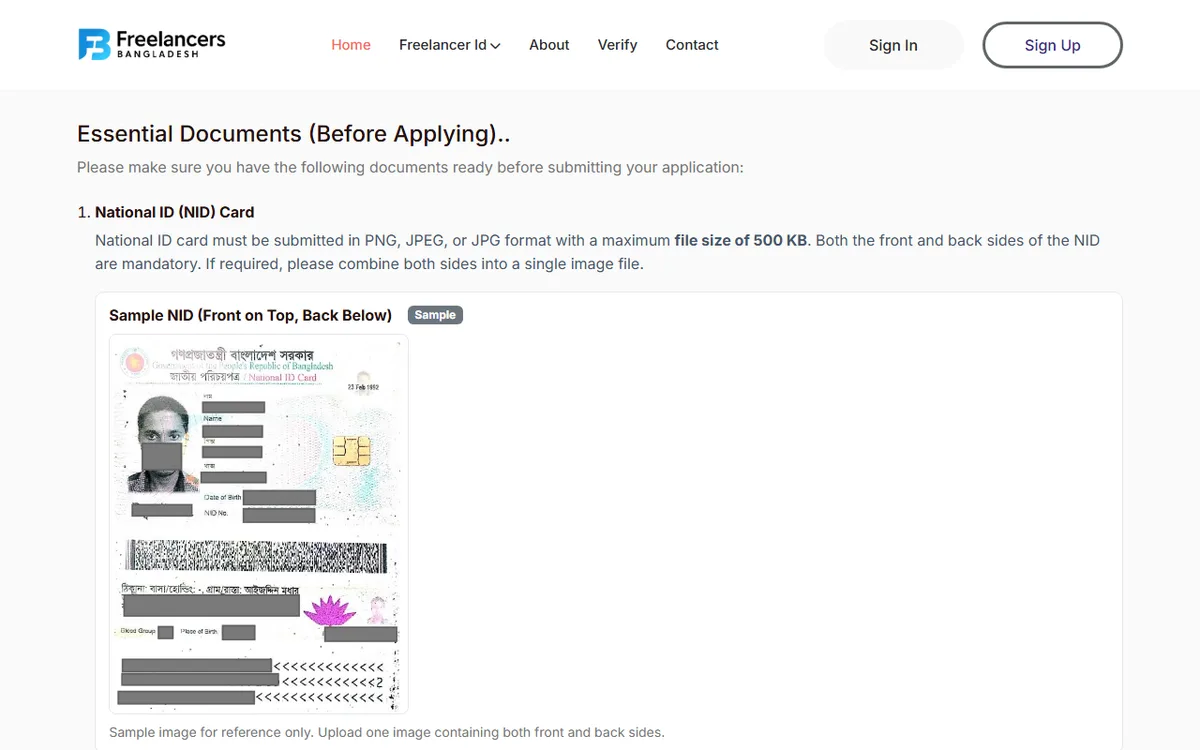The width and height of the screenshot is (1200, 750).
Task: Go to the About page
Action: (549, 45)
